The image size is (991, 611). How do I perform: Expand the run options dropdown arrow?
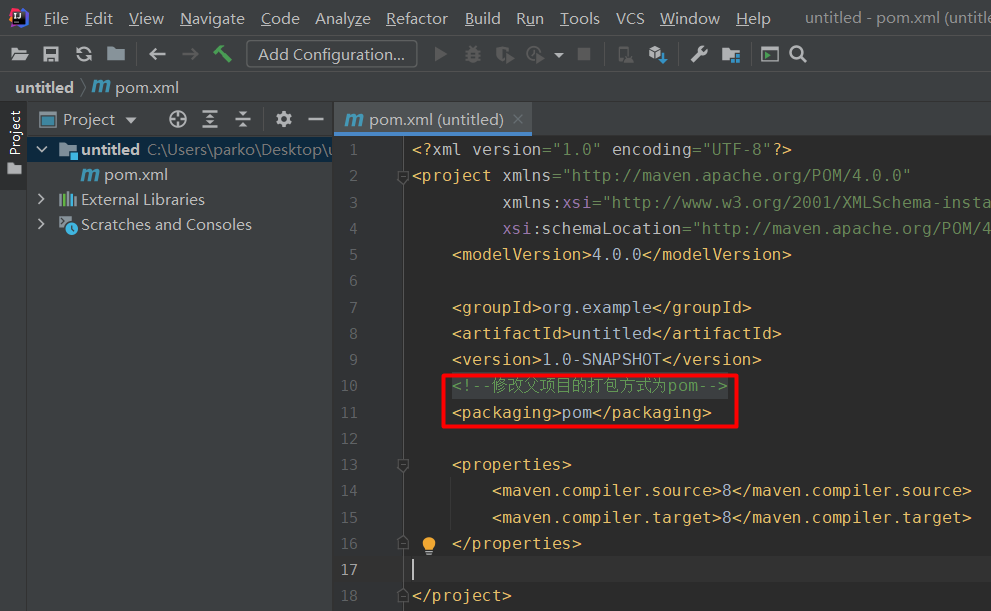point(559,55)
